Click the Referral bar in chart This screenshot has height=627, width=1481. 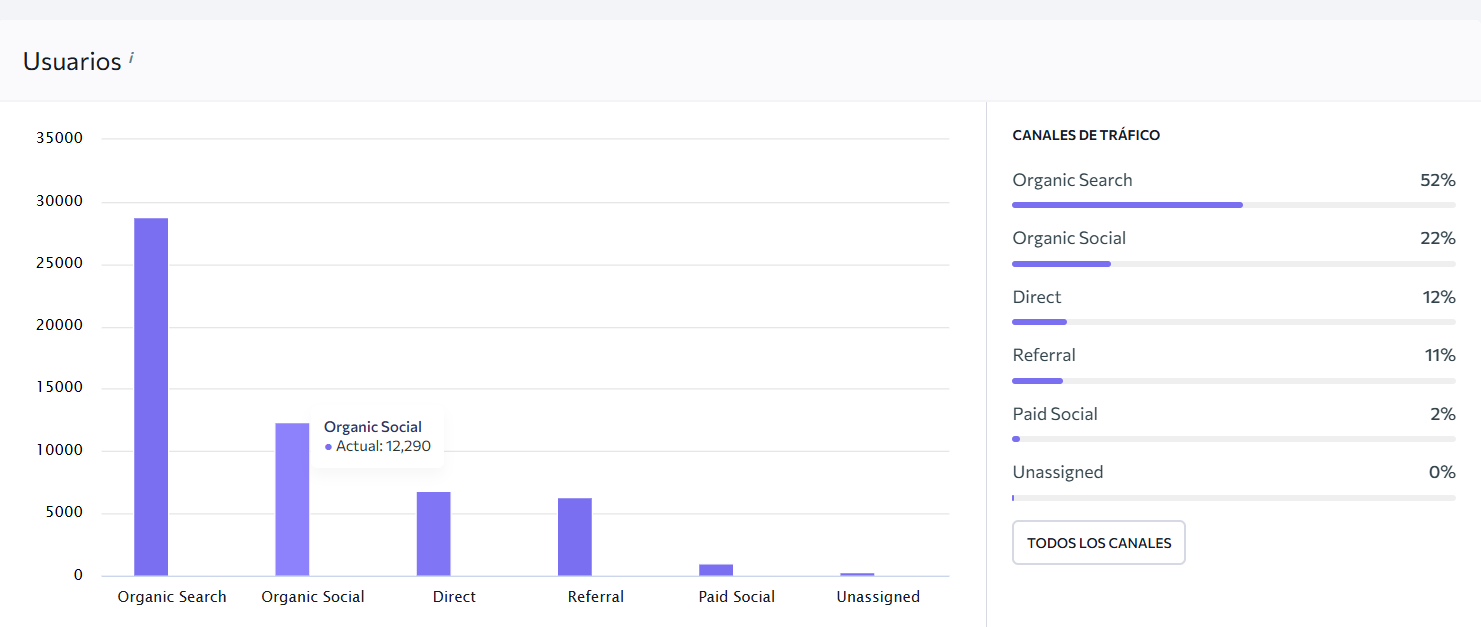click(575, 536)
